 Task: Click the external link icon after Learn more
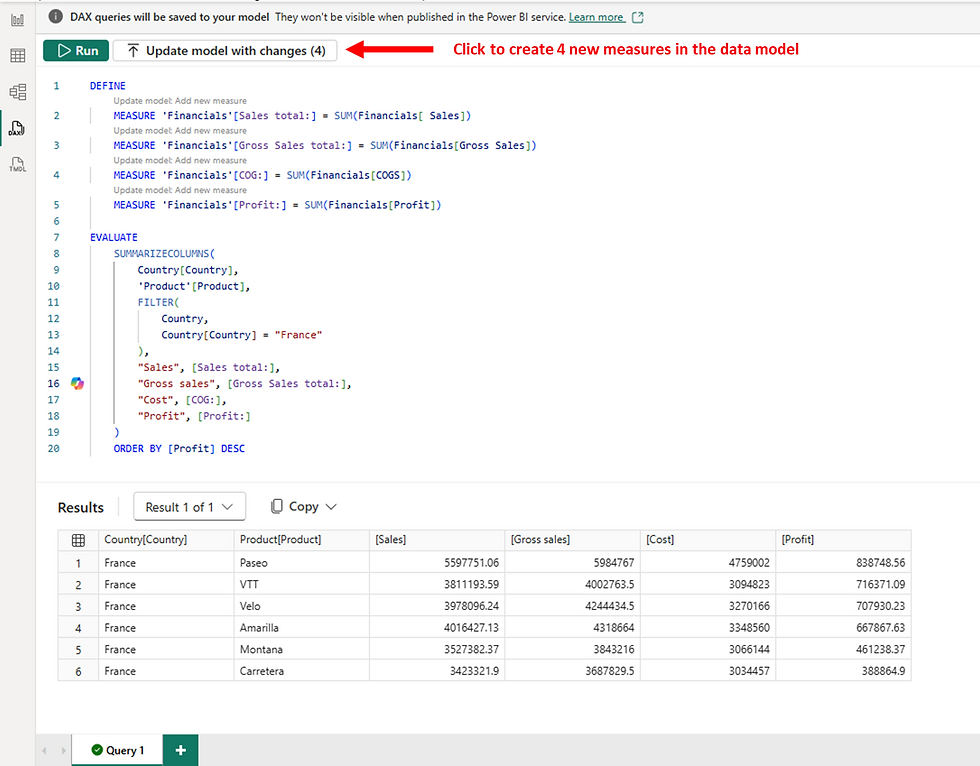(638, 17)
